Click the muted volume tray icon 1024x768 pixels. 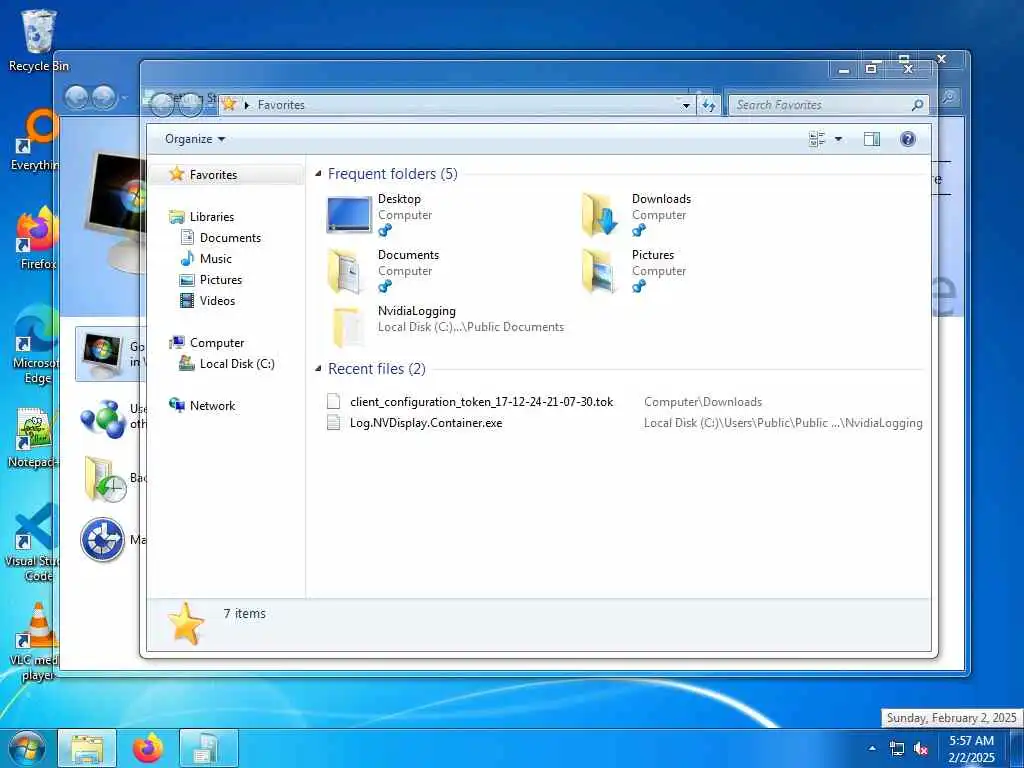[921, 748]
